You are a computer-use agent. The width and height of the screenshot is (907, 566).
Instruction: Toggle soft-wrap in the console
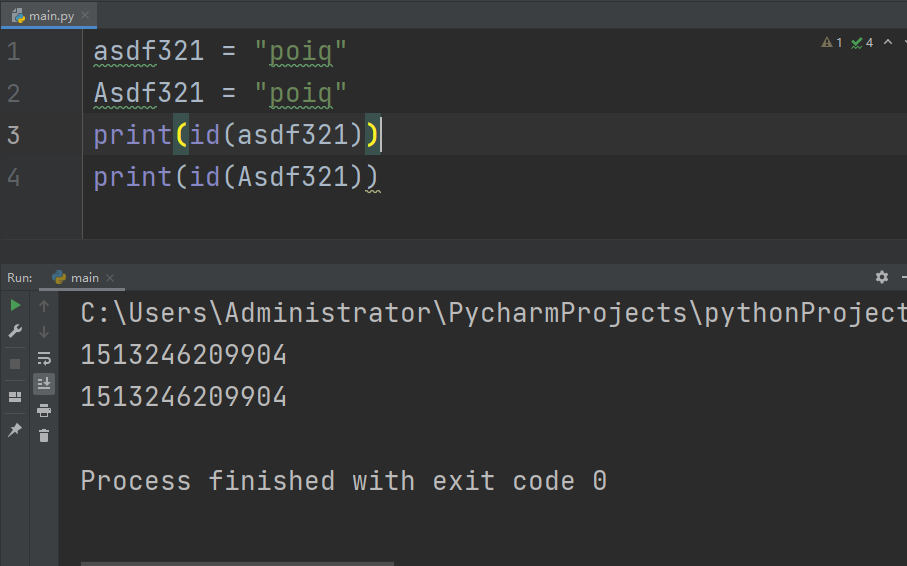44,358
